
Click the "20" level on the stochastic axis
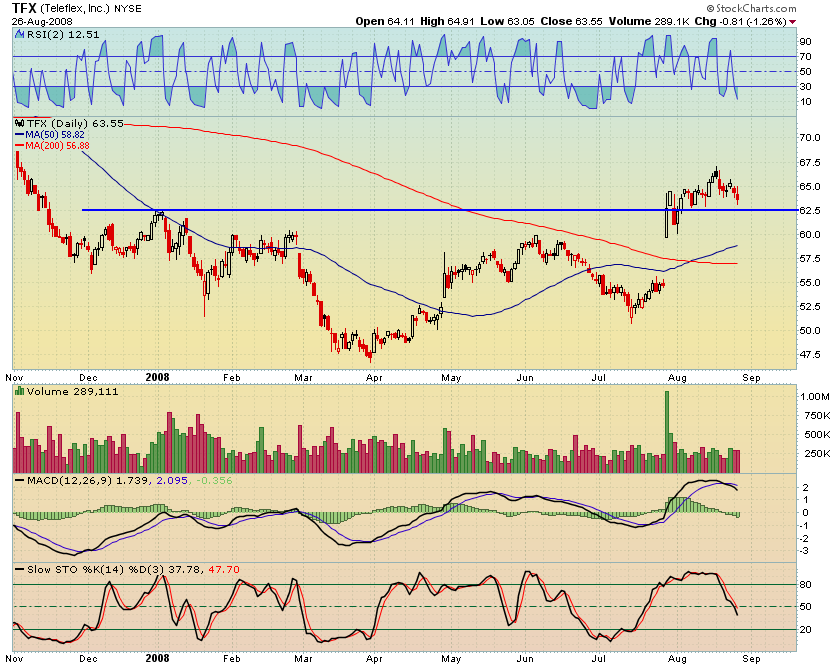point(806,629)
